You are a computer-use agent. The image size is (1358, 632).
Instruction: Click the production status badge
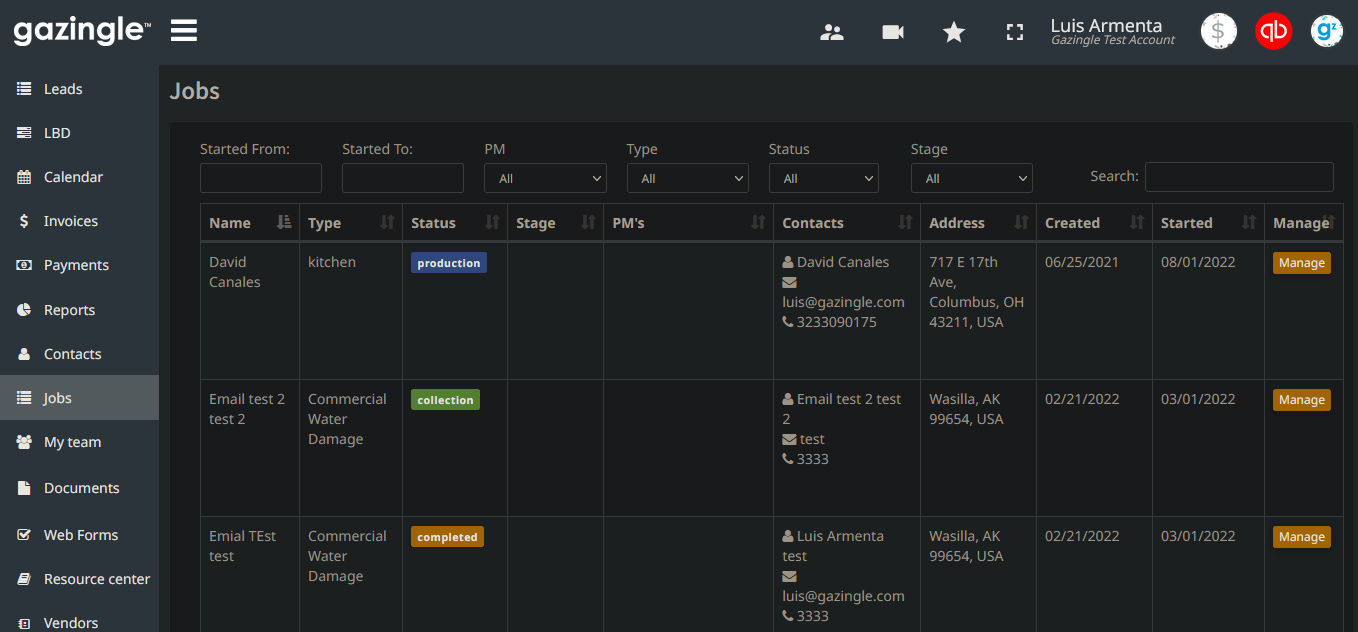coord(448,262)
